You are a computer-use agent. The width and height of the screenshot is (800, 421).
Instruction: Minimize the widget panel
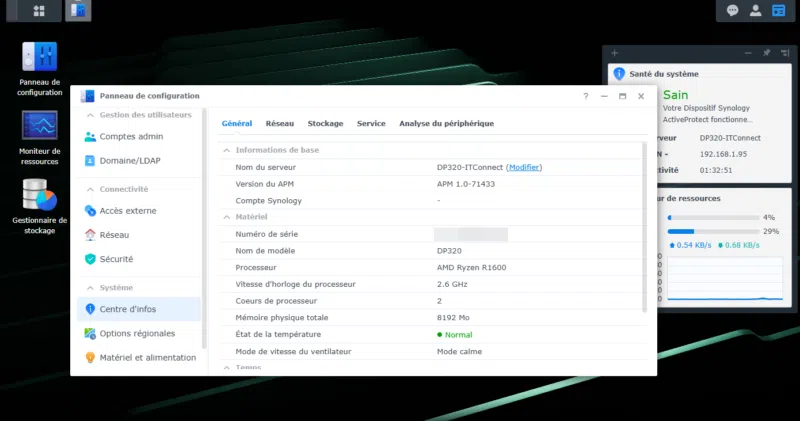click(748, 53)
